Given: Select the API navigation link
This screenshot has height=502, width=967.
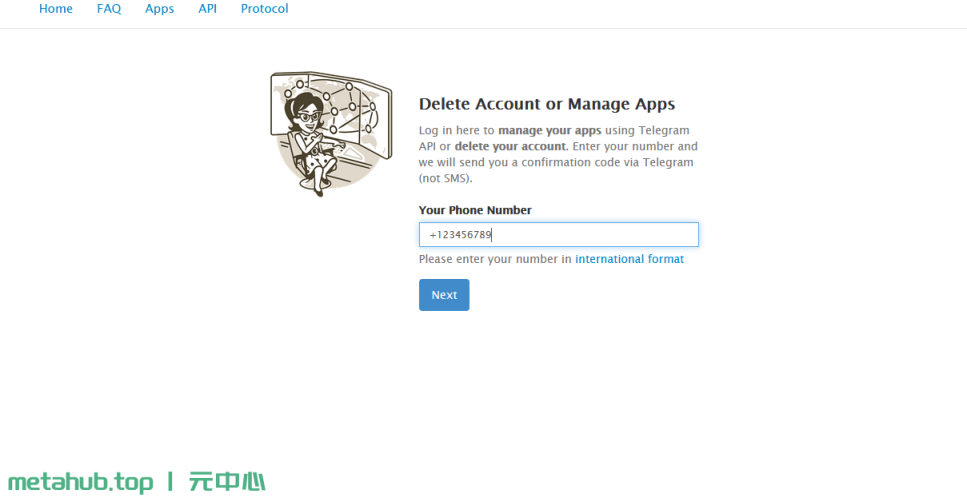Looking at the screenshot, I should click(207, 9).
